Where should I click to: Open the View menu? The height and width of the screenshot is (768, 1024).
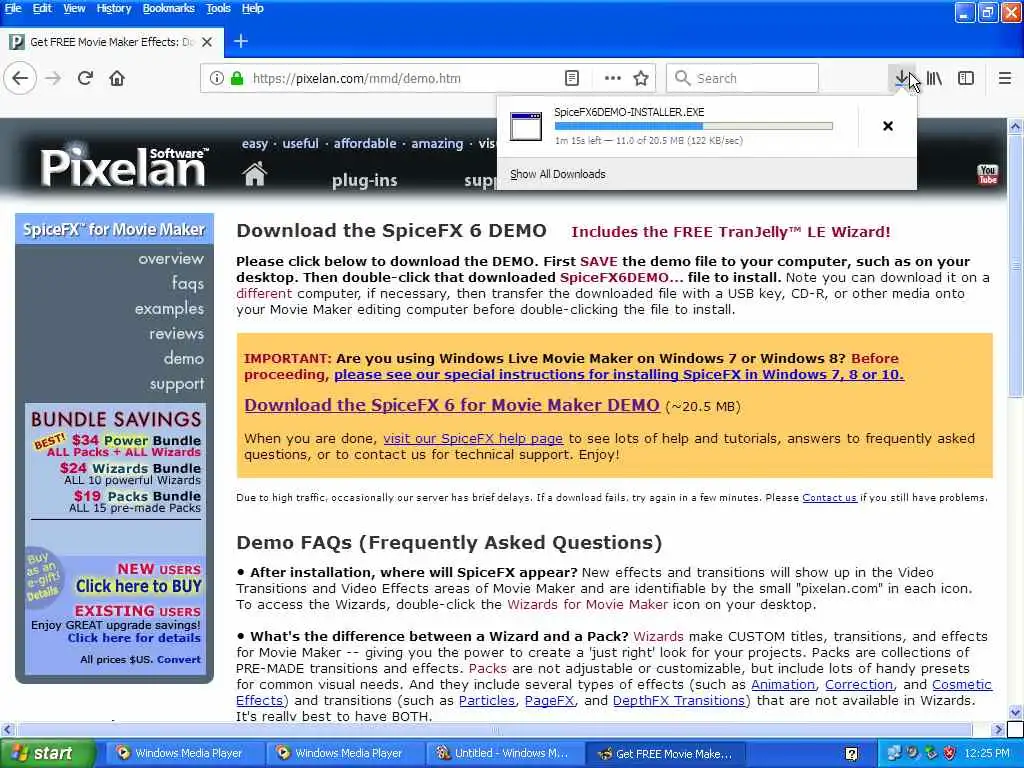point(74,8)
